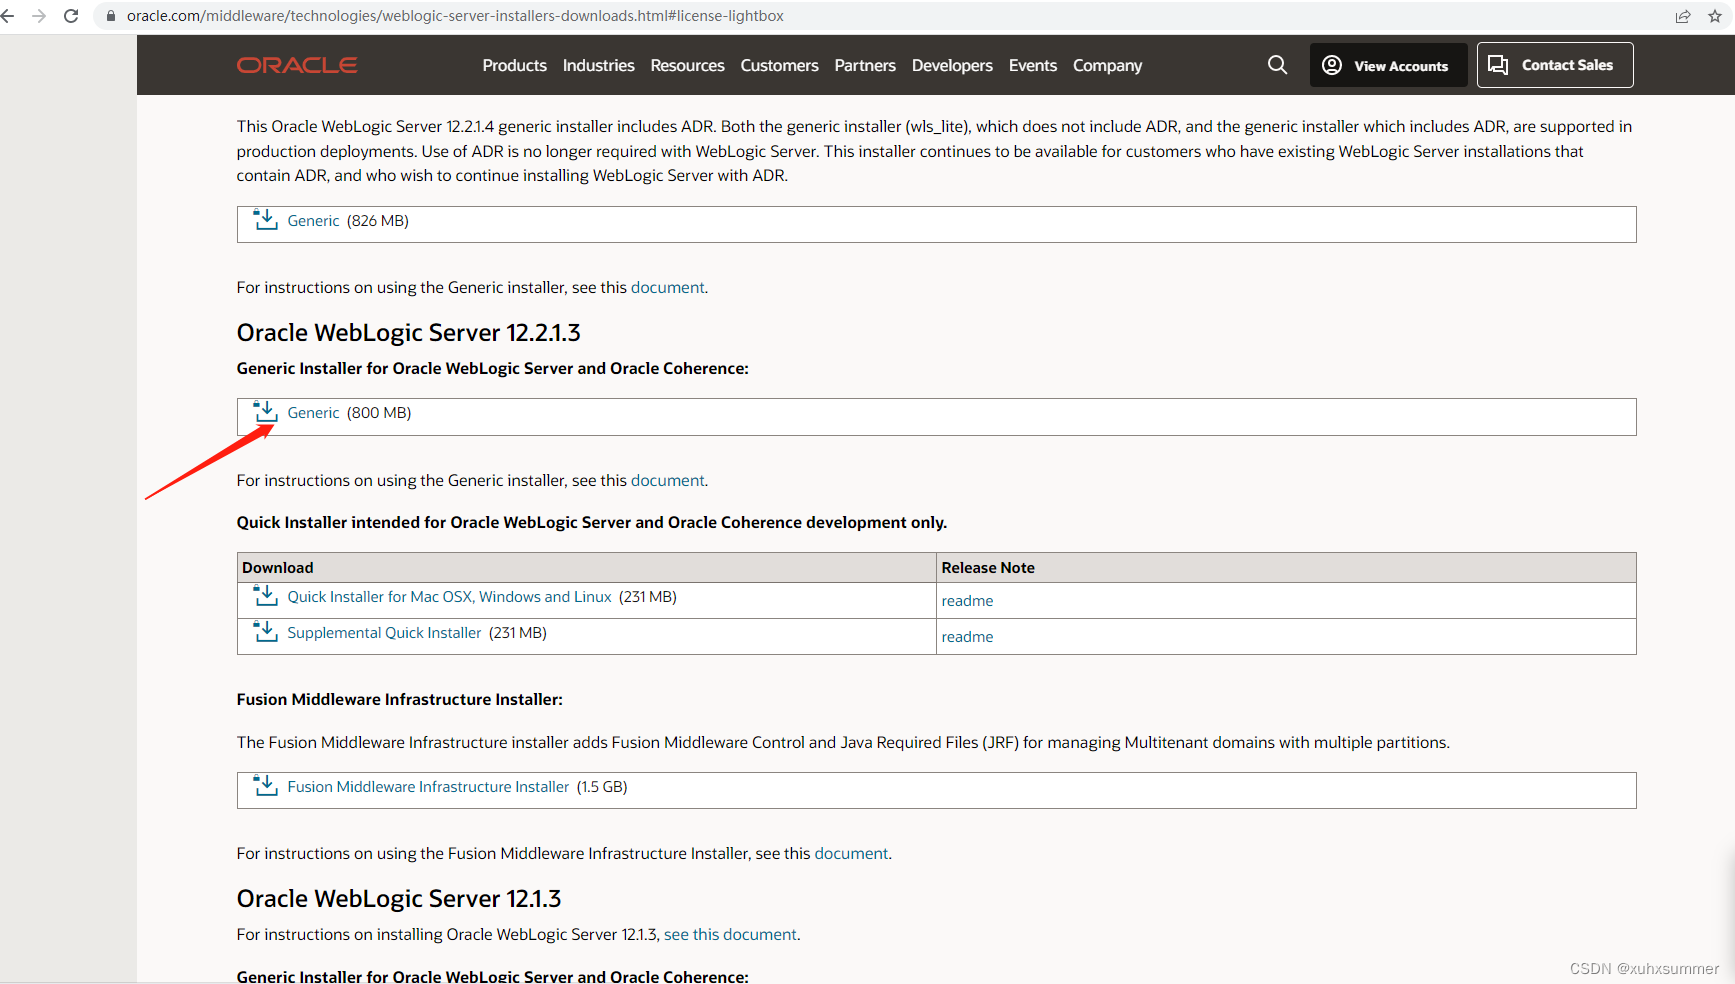Open Industries menu
Screen dimensions: 1735x984
pyautogui.click(x=598, y=65)
